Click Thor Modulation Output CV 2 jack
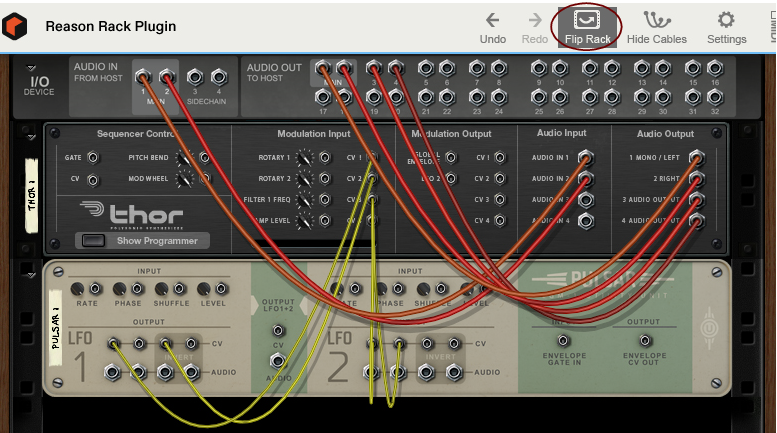Screen dimensions: 777x433 [500, 178]
